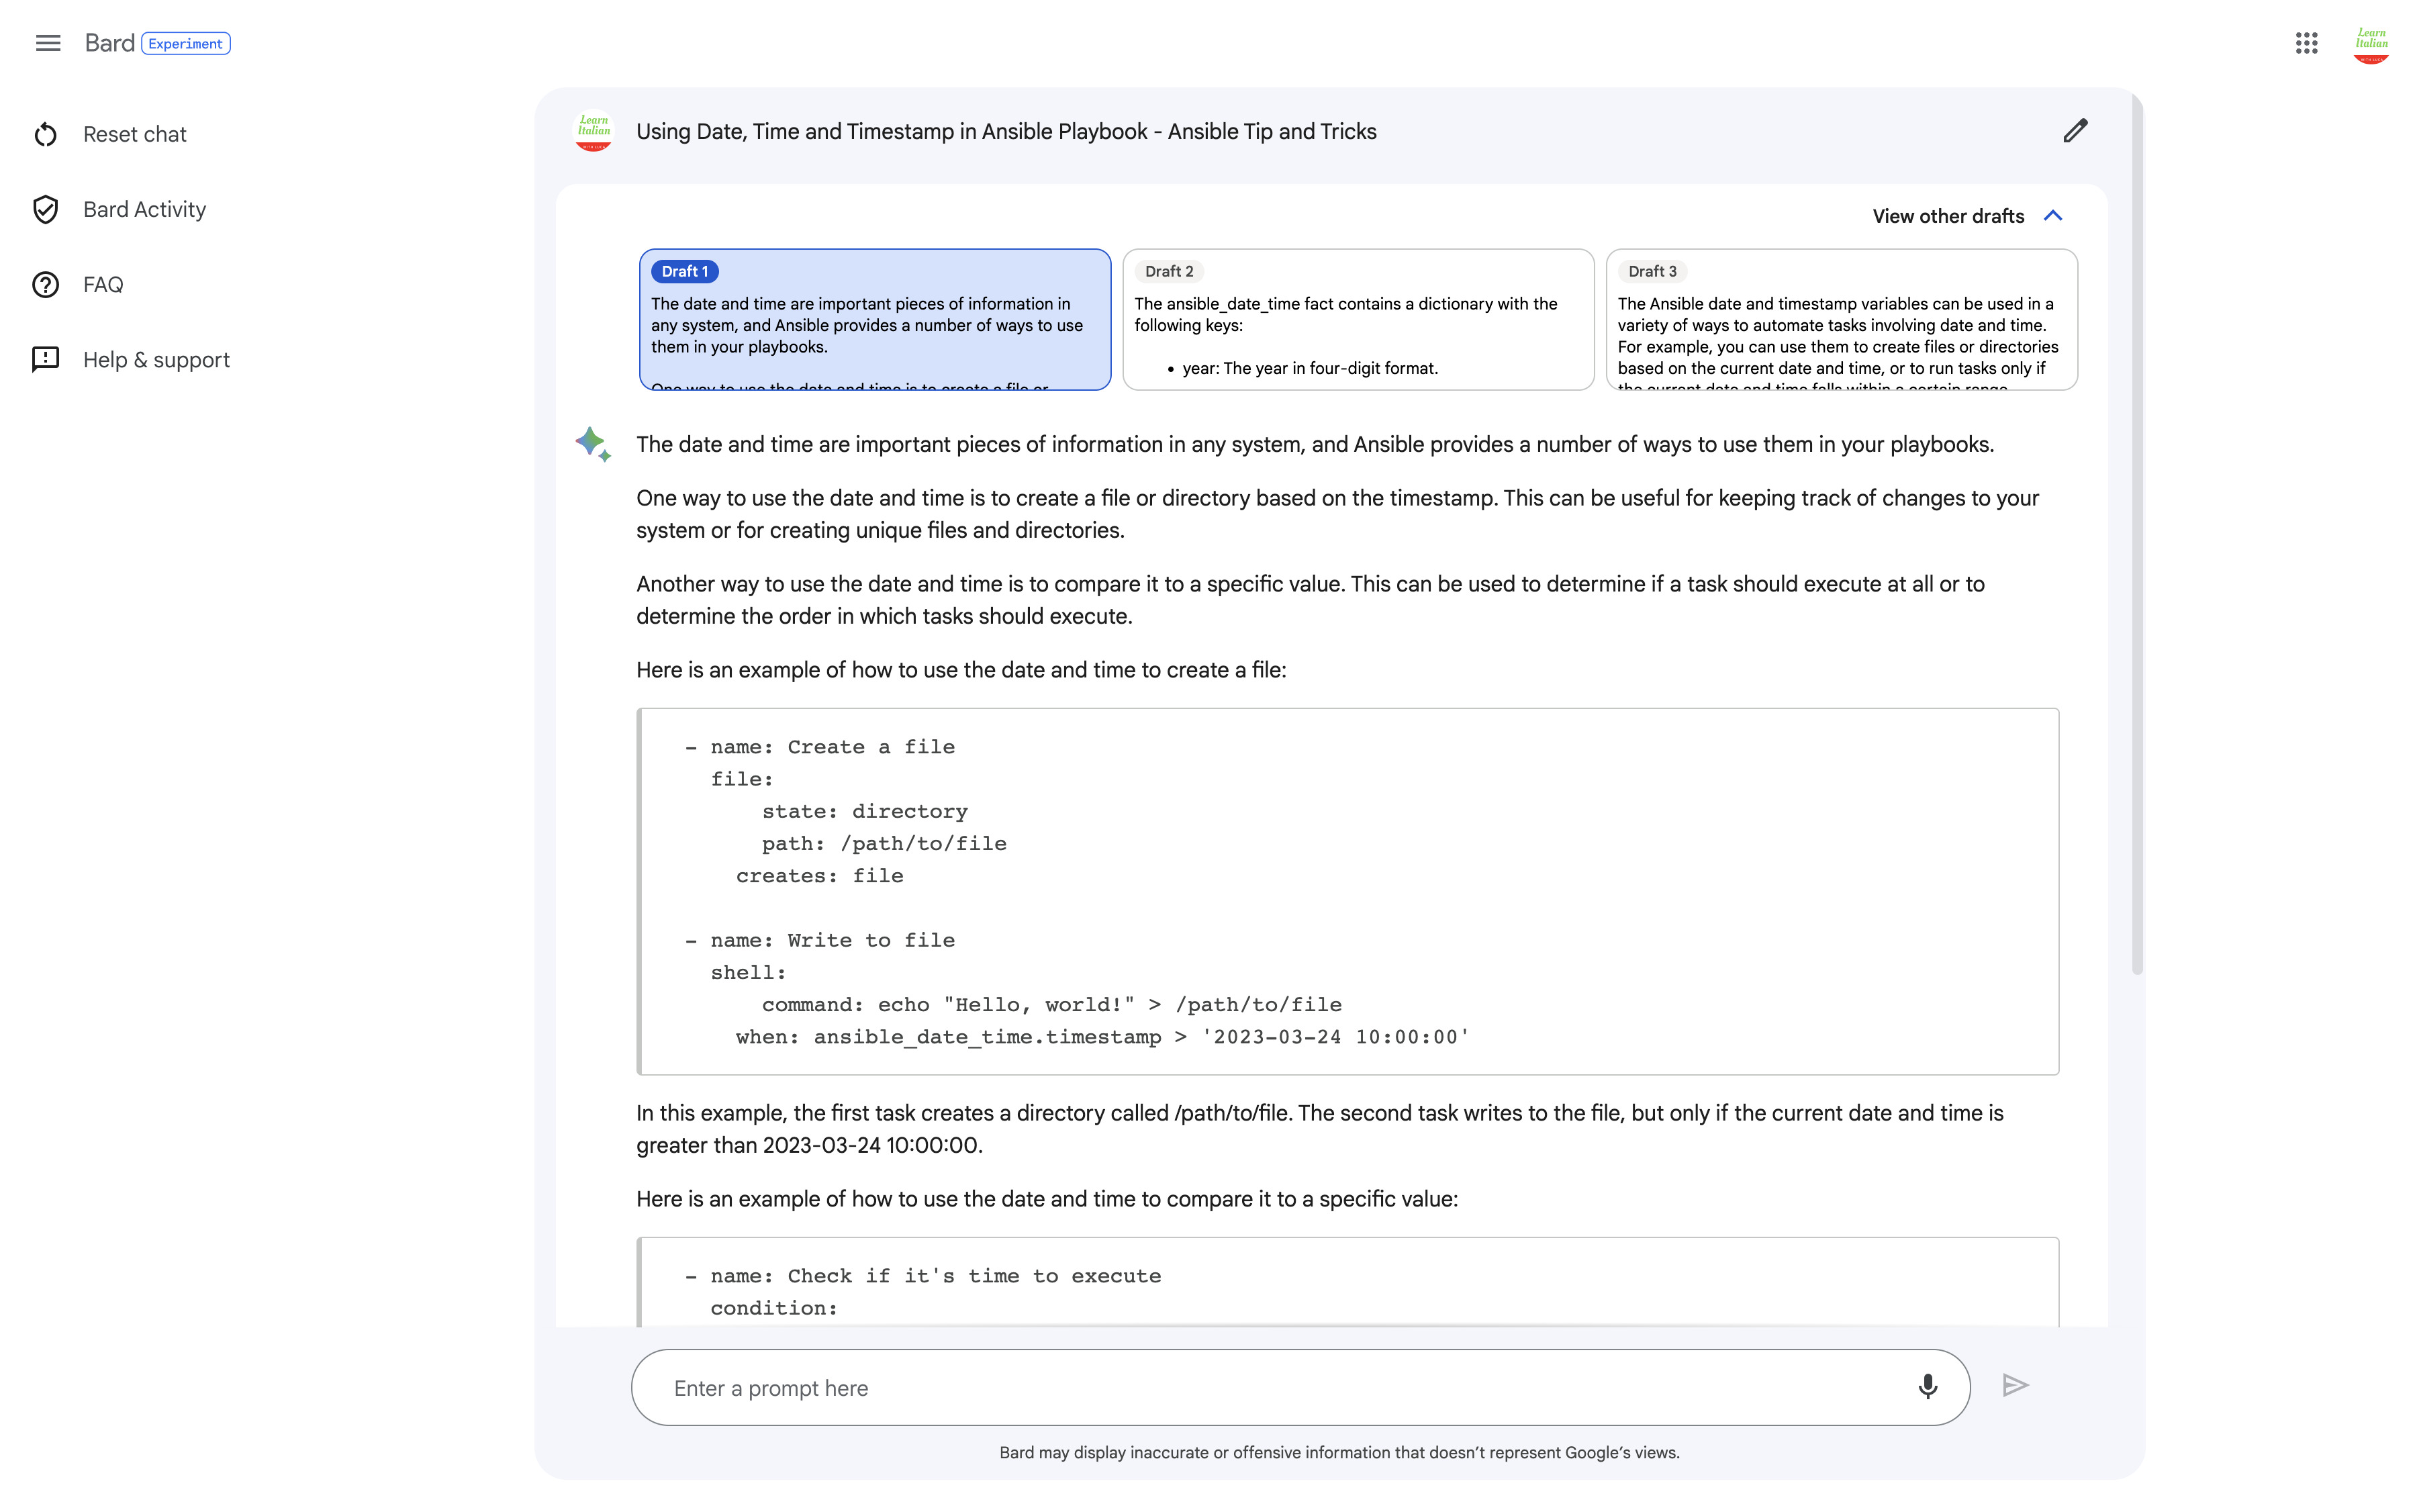Click 'name: Write to file' code line

click(x=820, y=941)
